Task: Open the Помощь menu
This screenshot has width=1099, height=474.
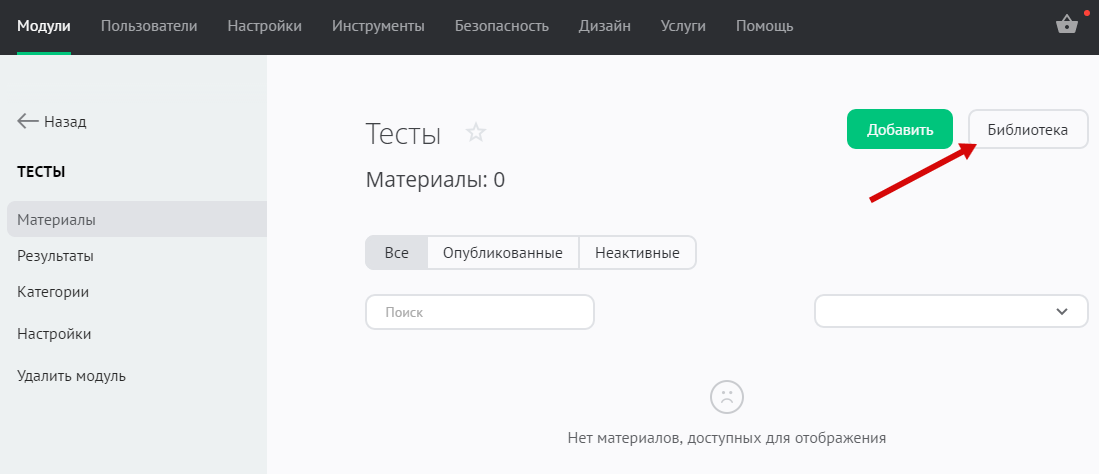Action: pyautogui.click(x=765, y=26)
